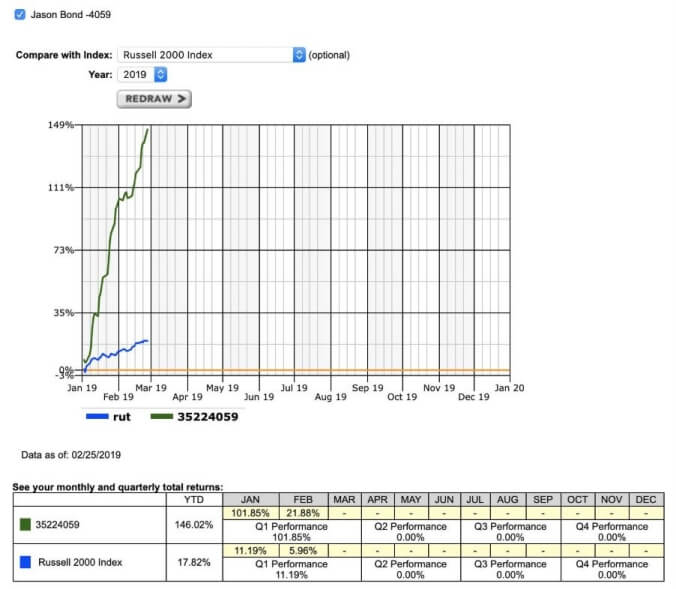
Task: Click the end of the blue rut line
Action: 148,341
